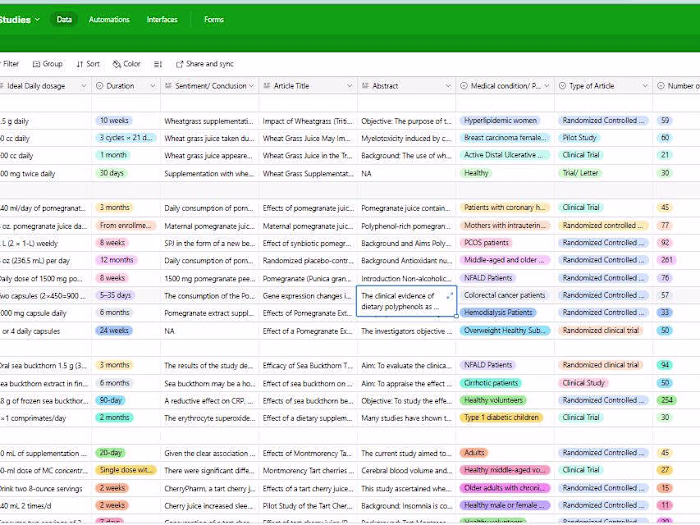700x525 pixels.
Task: Click the 'Trial/ Letter' article type tag
Action: click(580, 173)
